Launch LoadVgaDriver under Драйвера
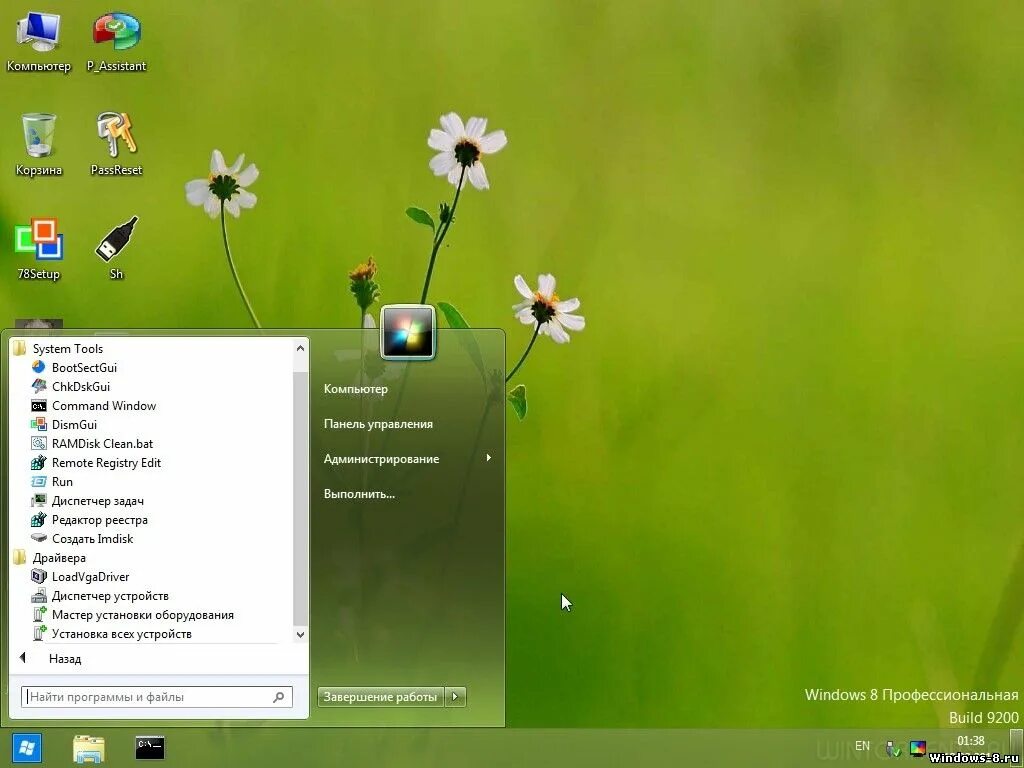 (90, 576)
